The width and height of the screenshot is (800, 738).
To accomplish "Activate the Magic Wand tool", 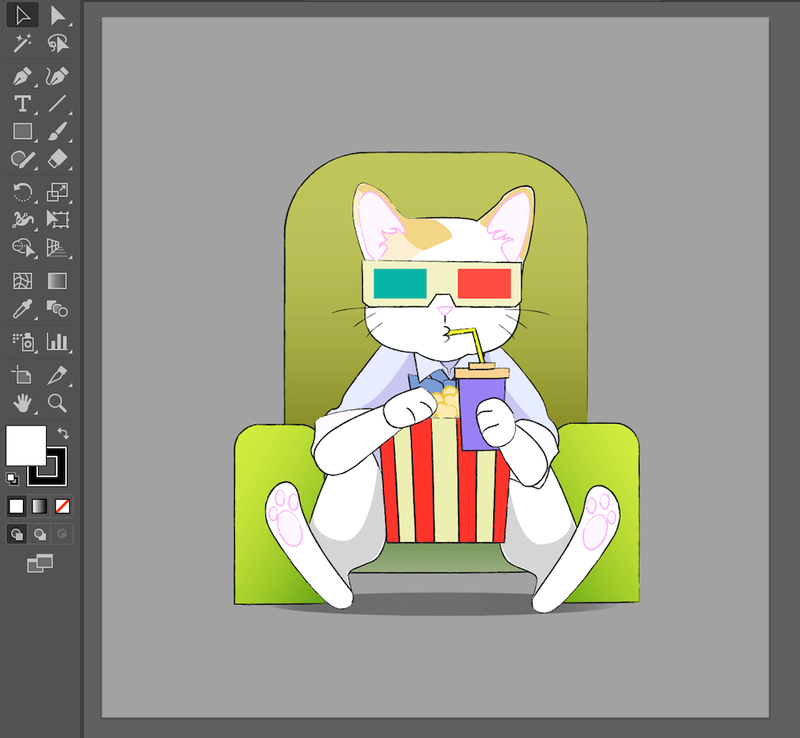I will point(23,43).
